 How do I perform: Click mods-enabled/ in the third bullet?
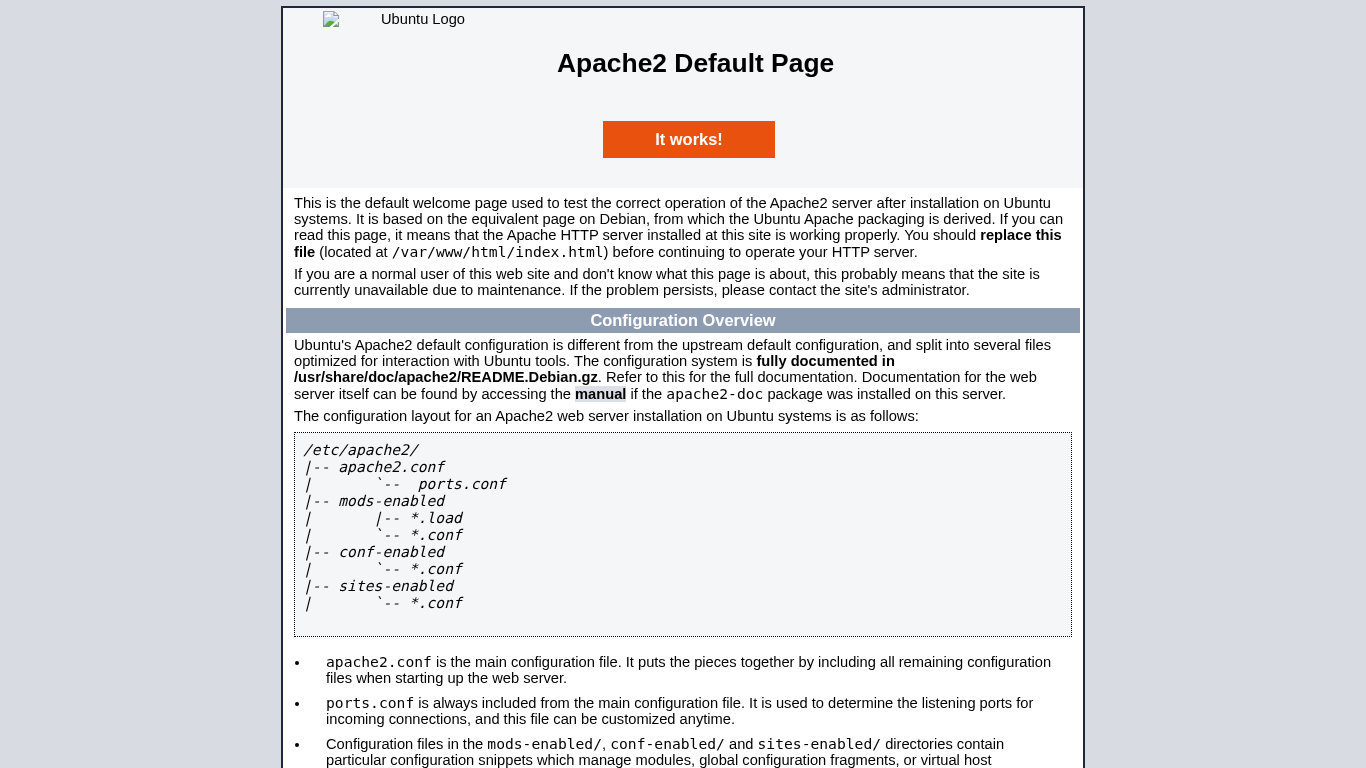tap(544, 744)
